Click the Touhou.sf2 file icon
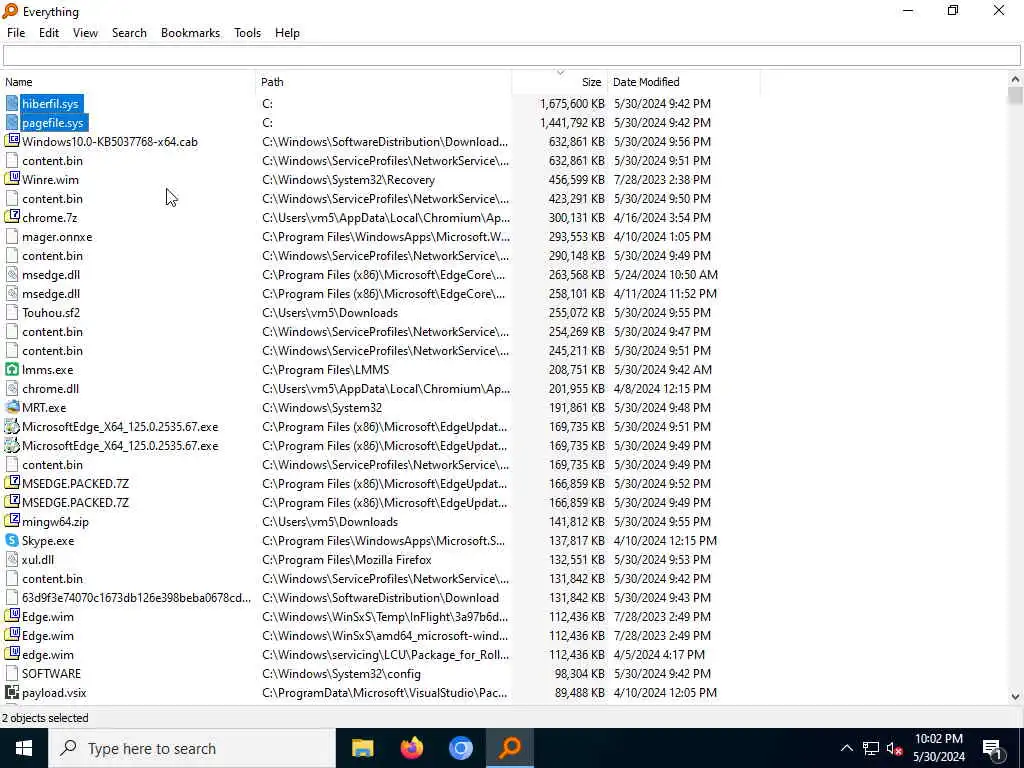Image resolution: width=1024 pixels, height=768 pixels. (x=12, y=312)
